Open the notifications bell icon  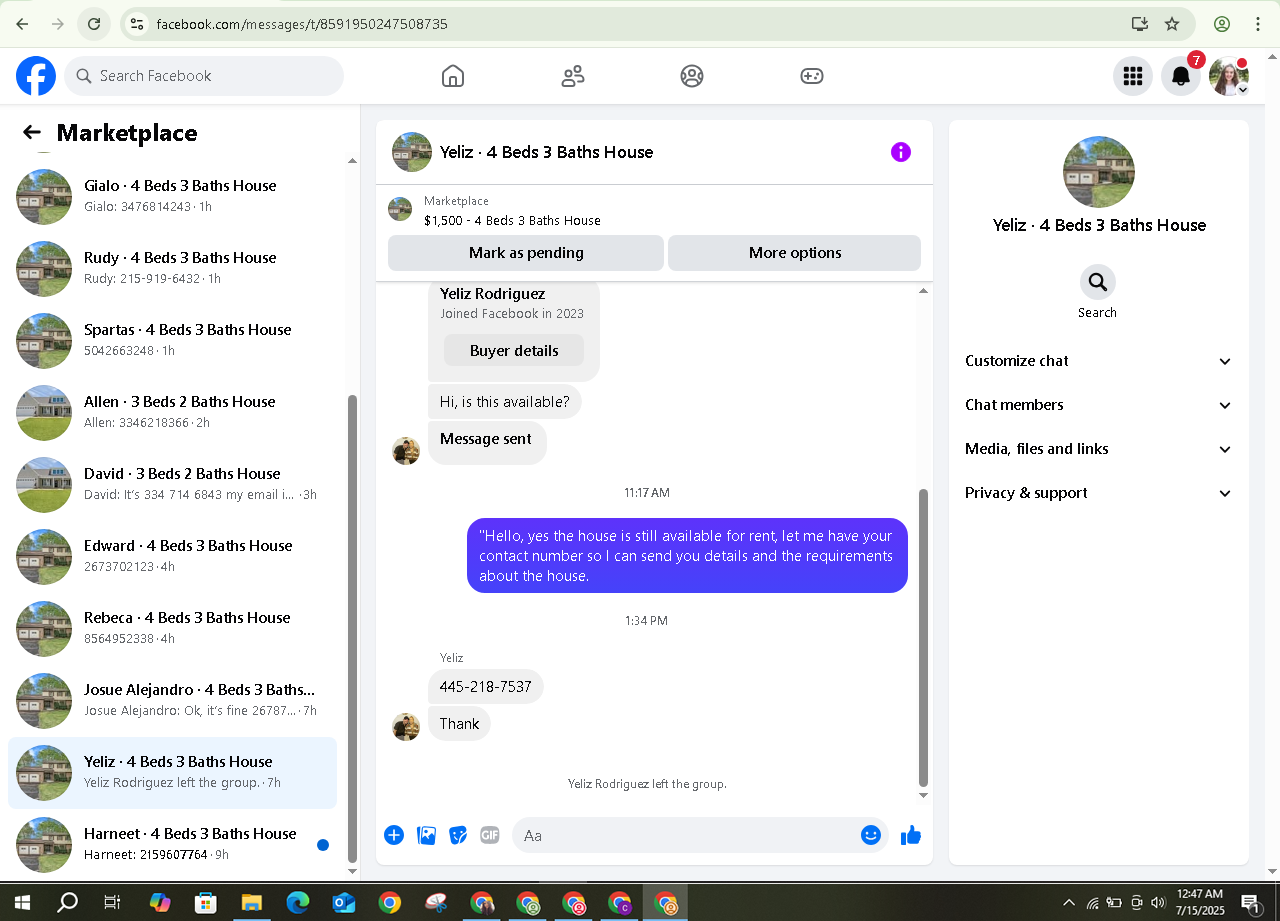pos(1181,76)
